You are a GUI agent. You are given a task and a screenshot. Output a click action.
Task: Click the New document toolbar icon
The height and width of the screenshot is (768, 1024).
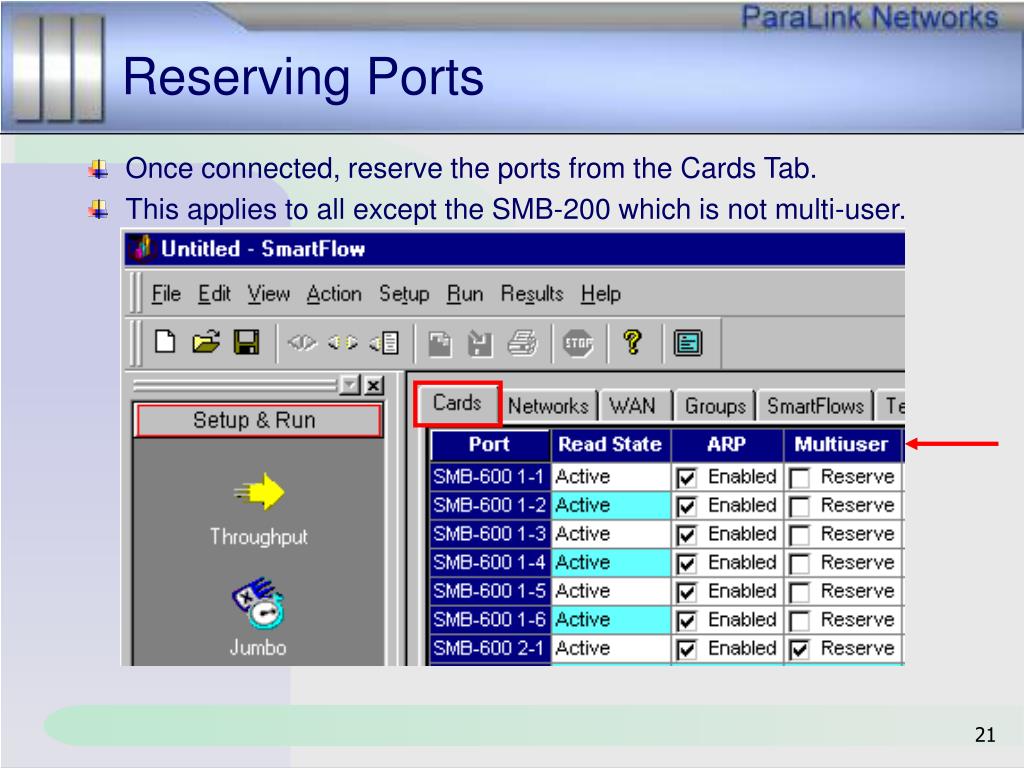pos(165,342)
